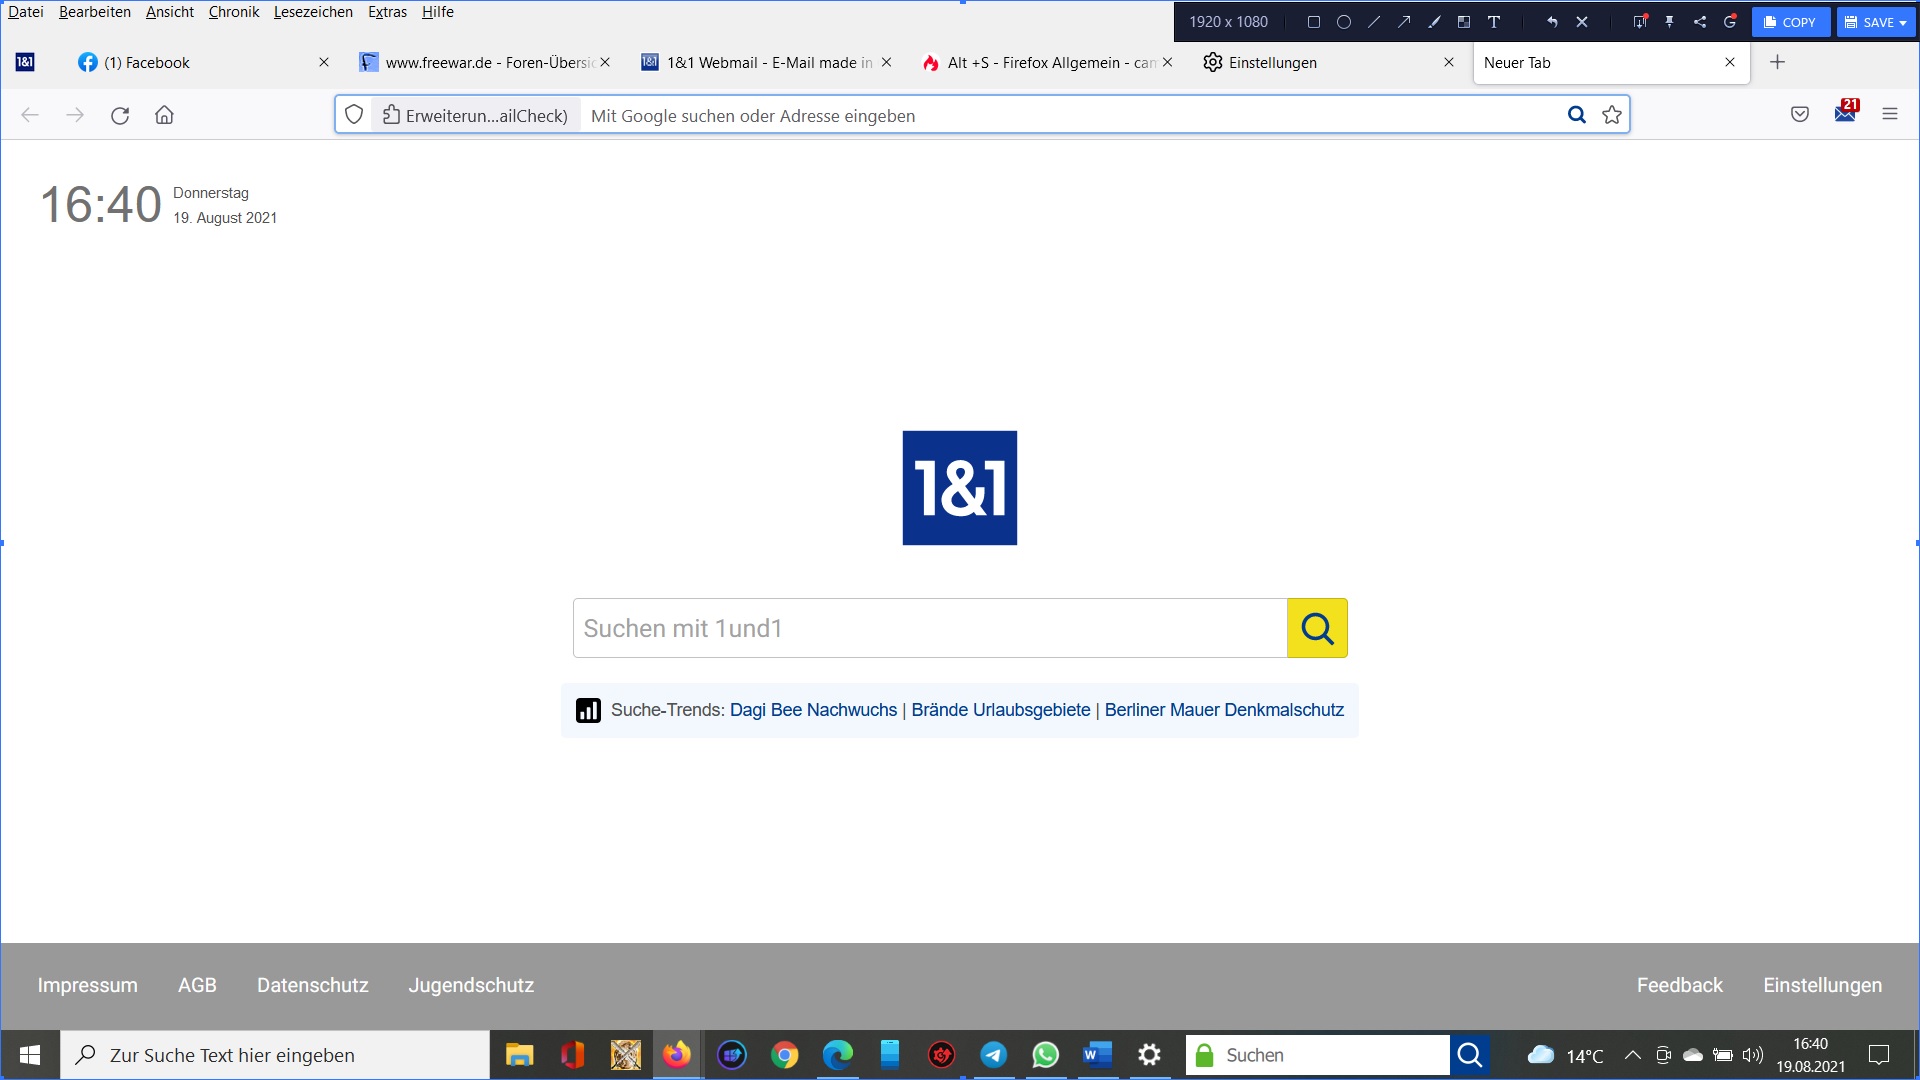Show hidden system tray icons chevron
The image size is (1920, 1080).
tap(1632, 1055)
